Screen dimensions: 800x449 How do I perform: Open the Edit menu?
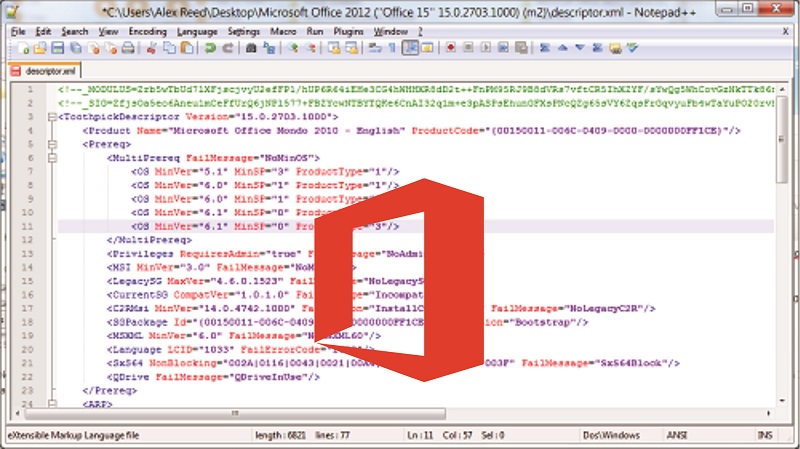point(43,32)
